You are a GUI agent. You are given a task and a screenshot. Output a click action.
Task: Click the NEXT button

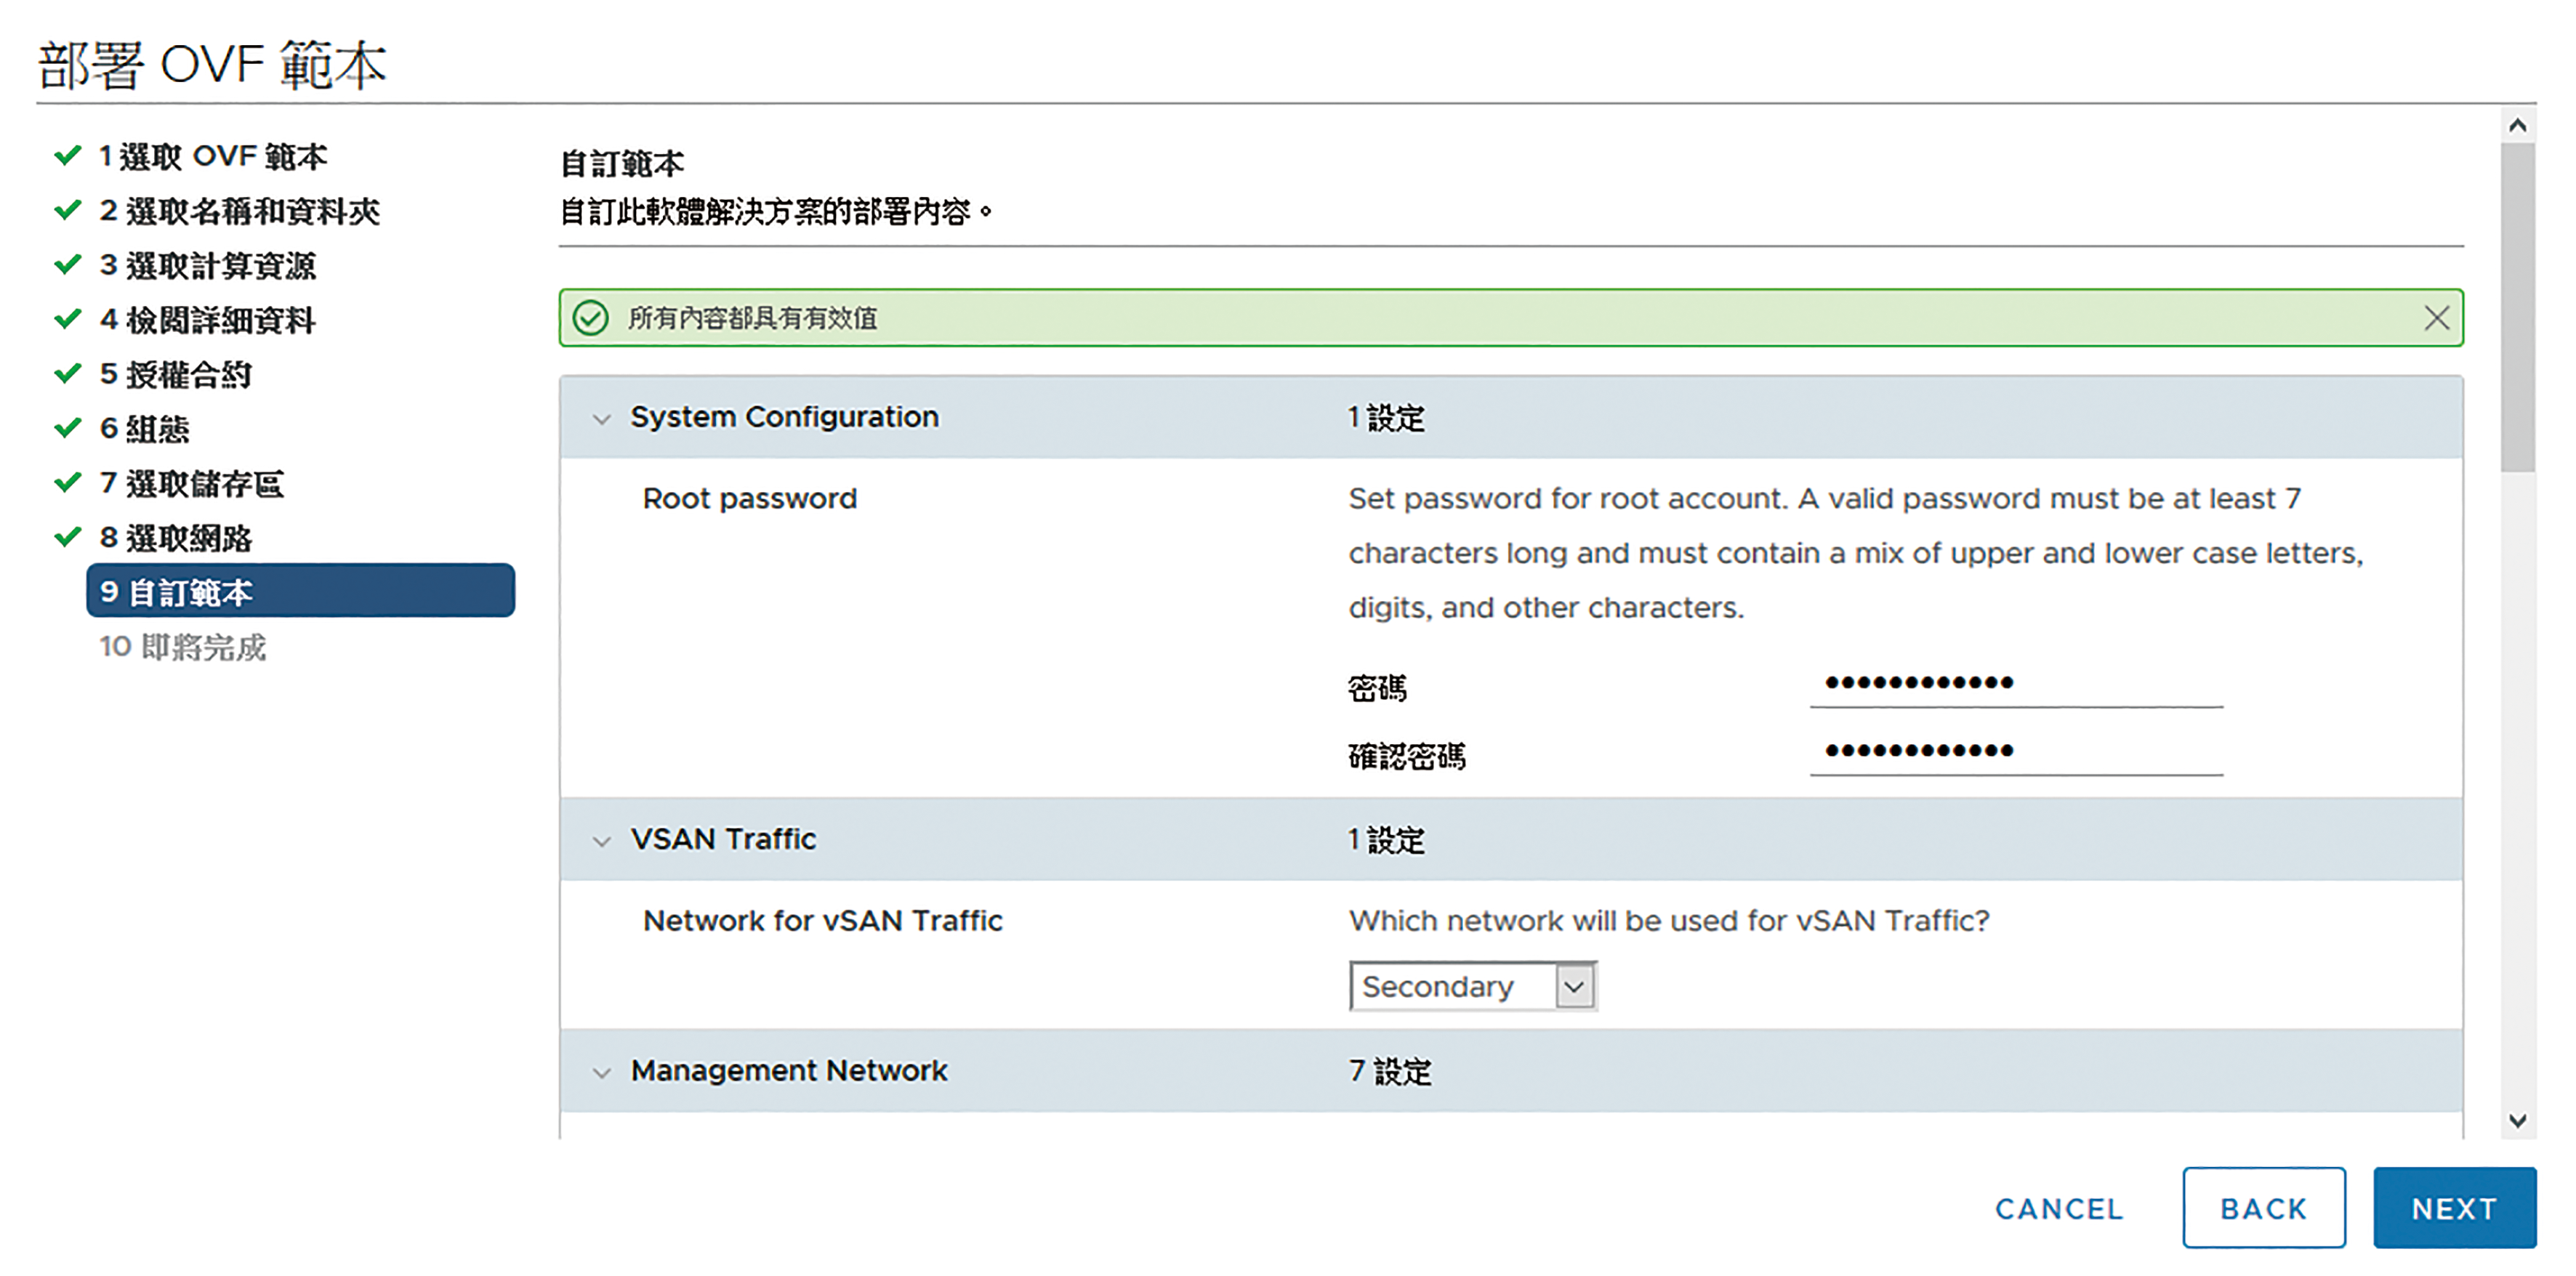tap(2454, 1208)
